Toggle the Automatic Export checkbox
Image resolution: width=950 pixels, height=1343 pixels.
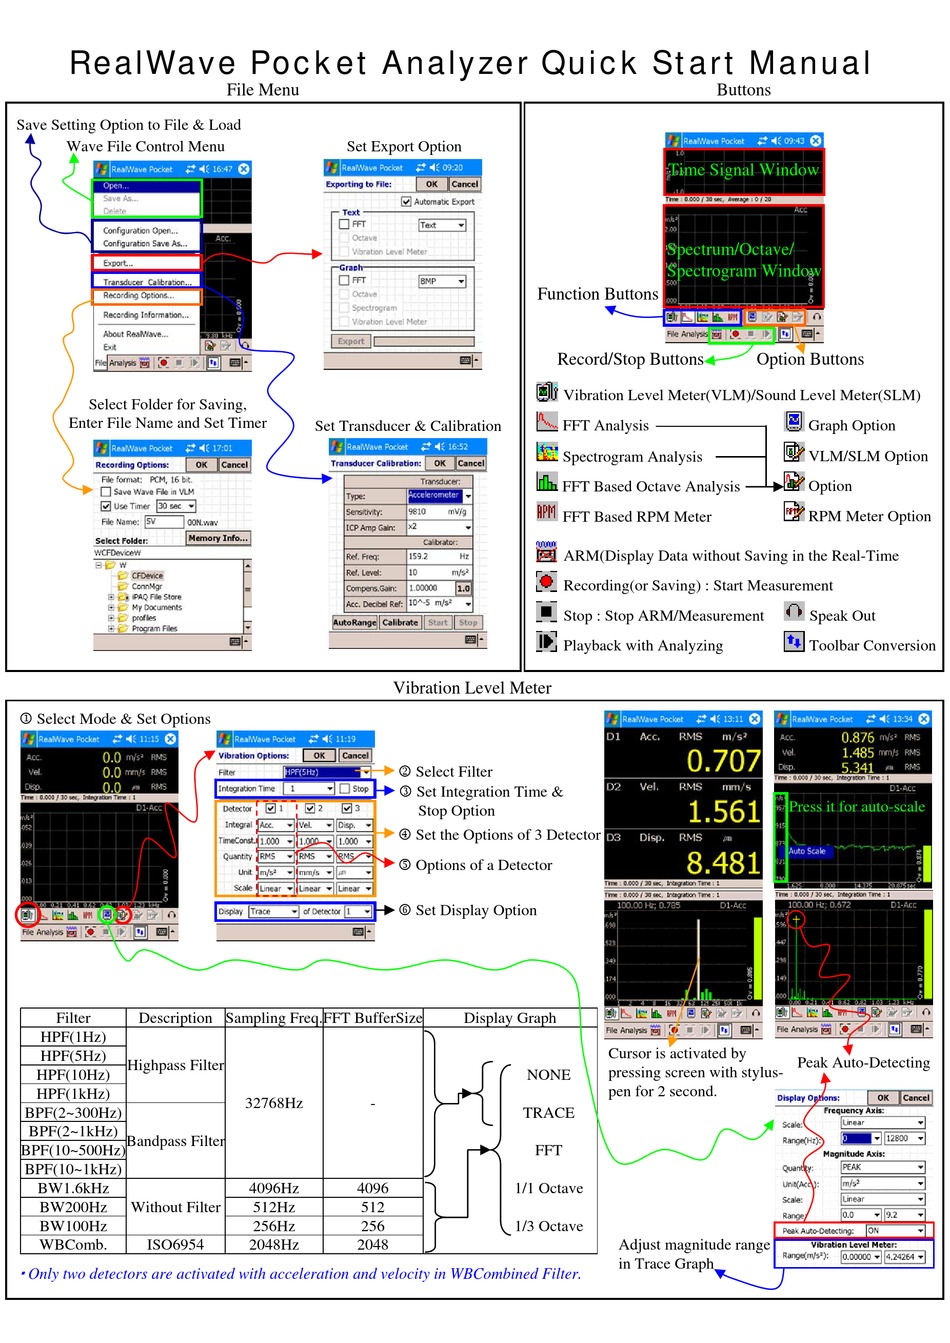point(406,202)
